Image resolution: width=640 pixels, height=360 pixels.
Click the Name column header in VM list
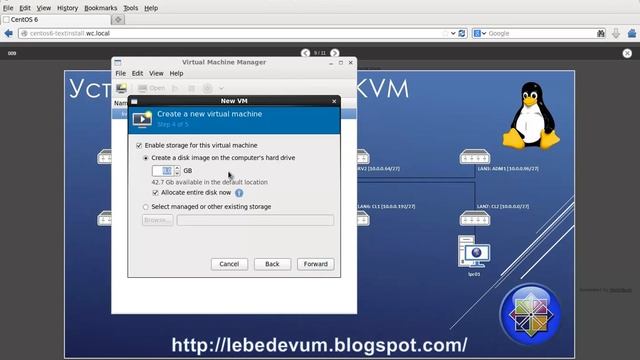click(120, 103)
